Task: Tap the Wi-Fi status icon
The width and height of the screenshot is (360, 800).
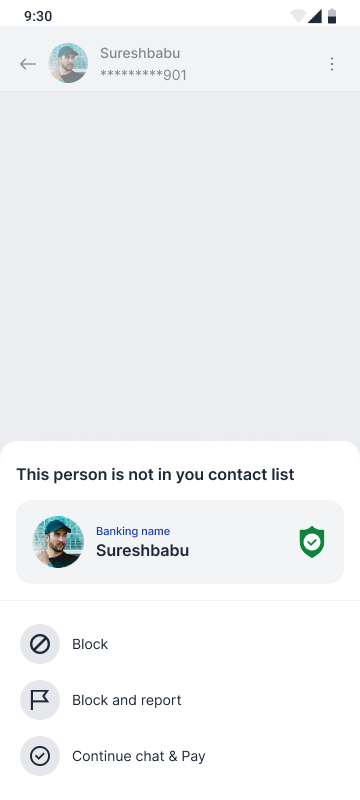Action: (x=298, y=16)
